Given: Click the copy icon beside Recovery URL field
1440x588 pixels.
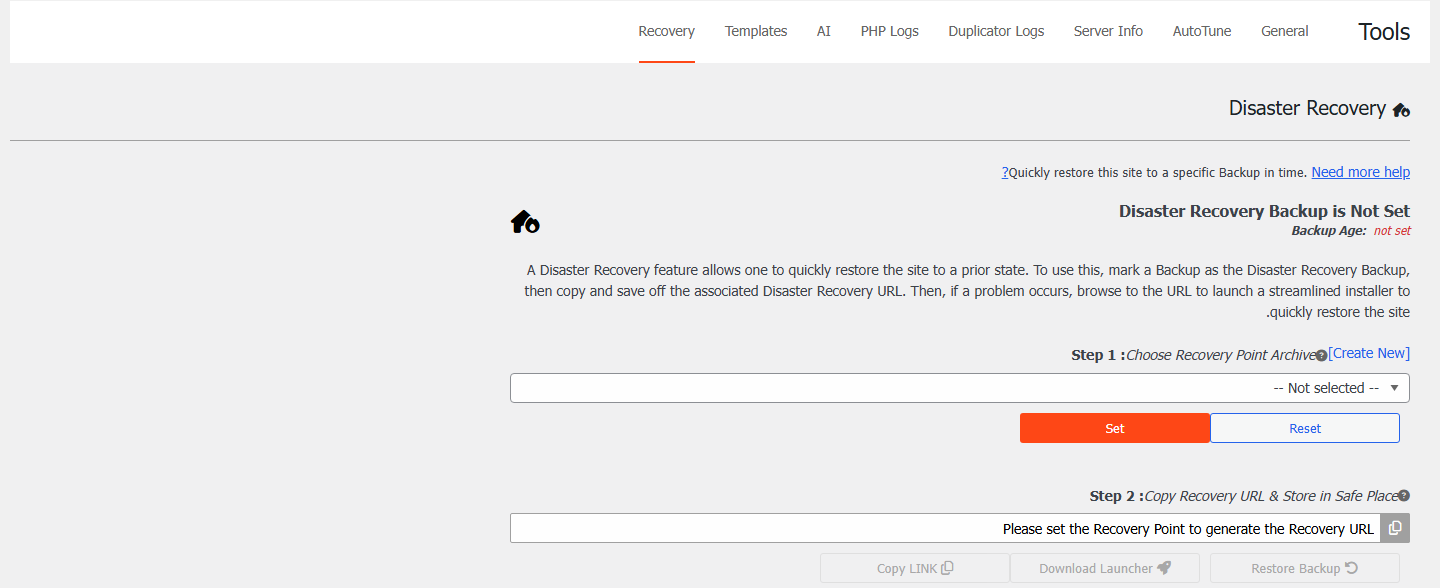Looking at the screenshot, I should point(1395,528).
